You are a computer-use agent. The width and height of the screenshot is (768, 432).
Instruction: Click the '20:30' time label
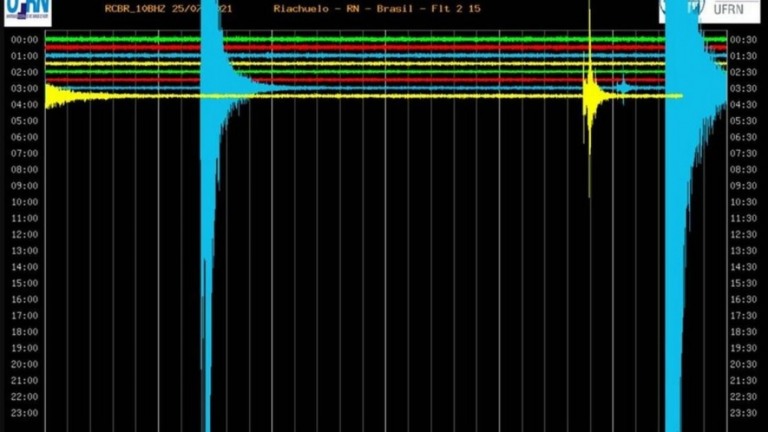pos(744,364)
